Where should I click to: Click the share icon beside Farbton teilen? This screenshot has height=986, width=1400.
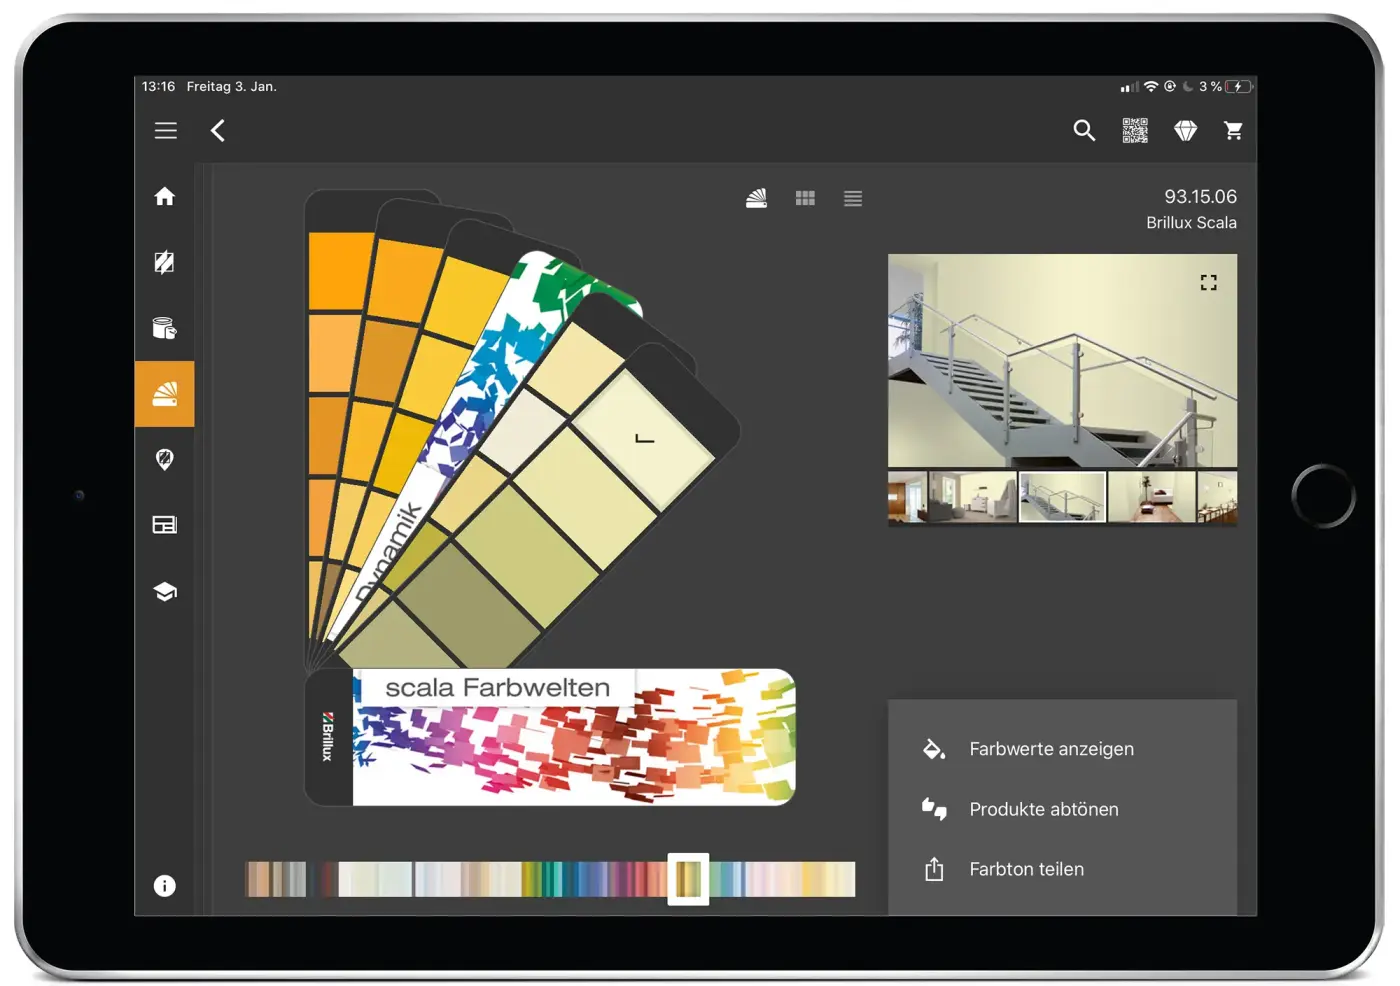[x=934, y=869]
